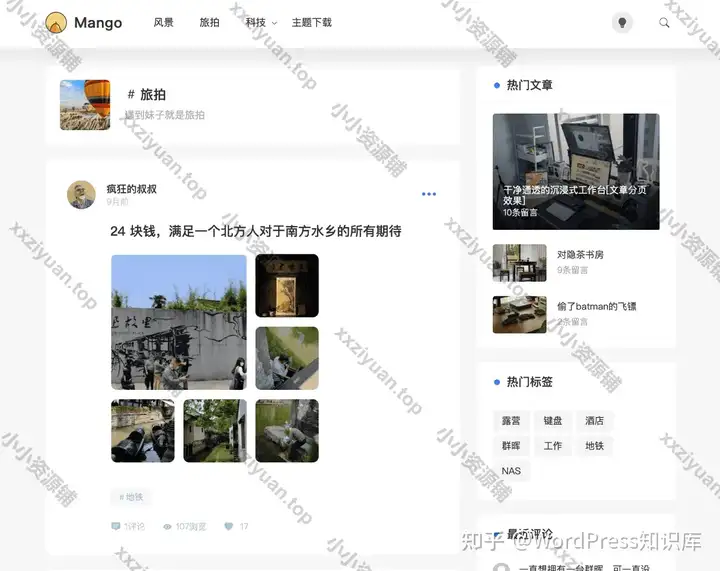720x571 pixels.
Task: Click the 107浏览 view count
Action: pos(191,526)
